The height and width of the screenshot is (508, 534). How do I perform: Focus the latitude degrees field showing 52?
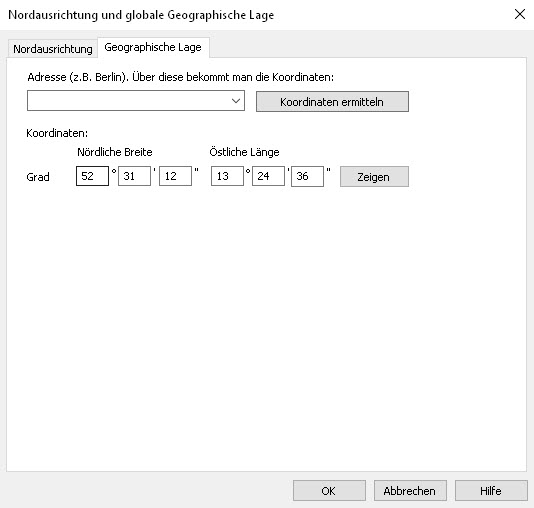pos(92,176)
